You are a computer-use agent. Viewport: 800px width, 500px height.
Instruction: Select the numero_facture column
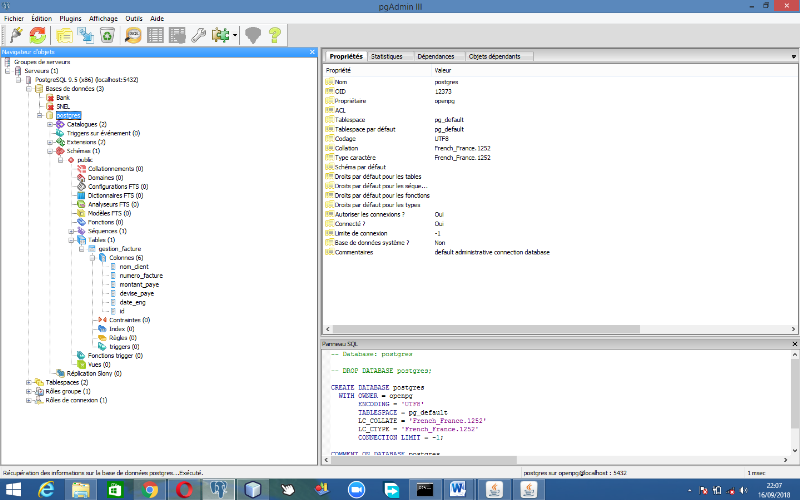tap(139, 275)
